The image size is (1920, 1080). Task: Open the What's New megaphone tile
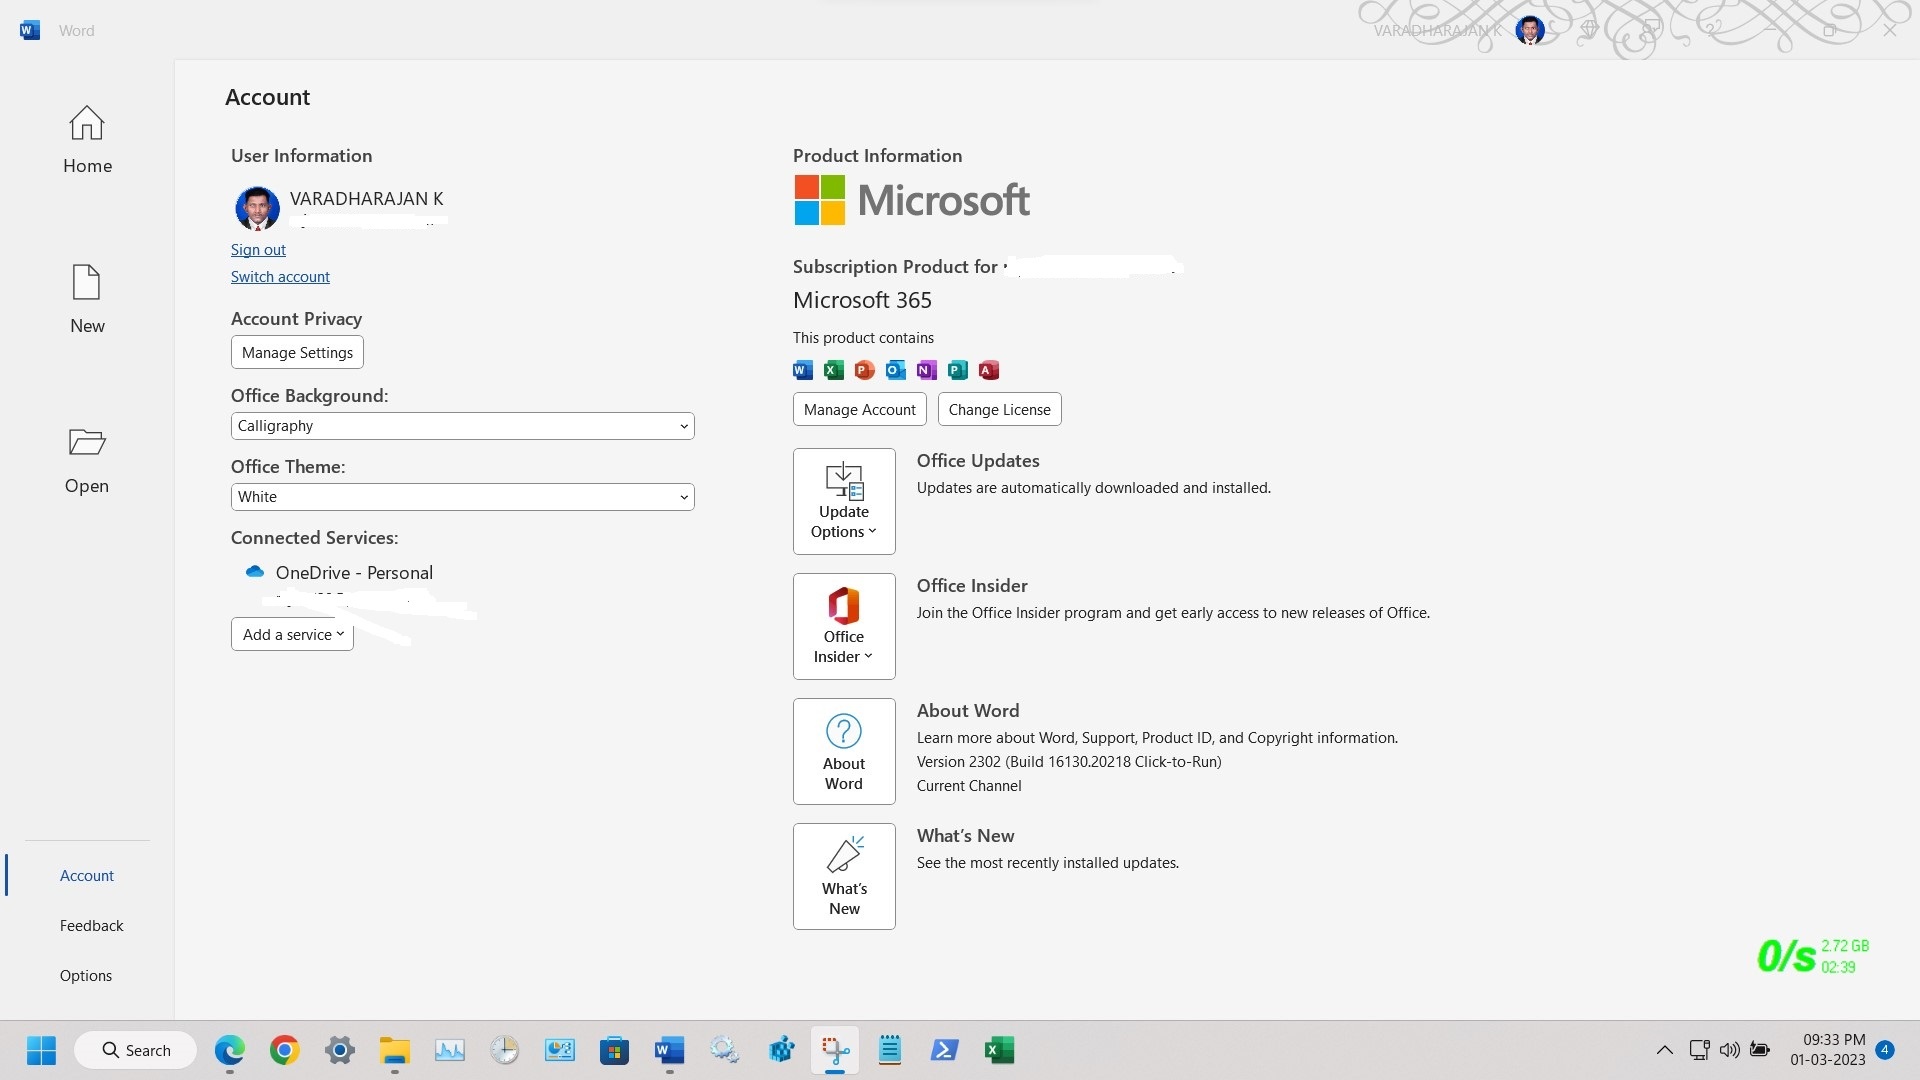click(843, 876)
